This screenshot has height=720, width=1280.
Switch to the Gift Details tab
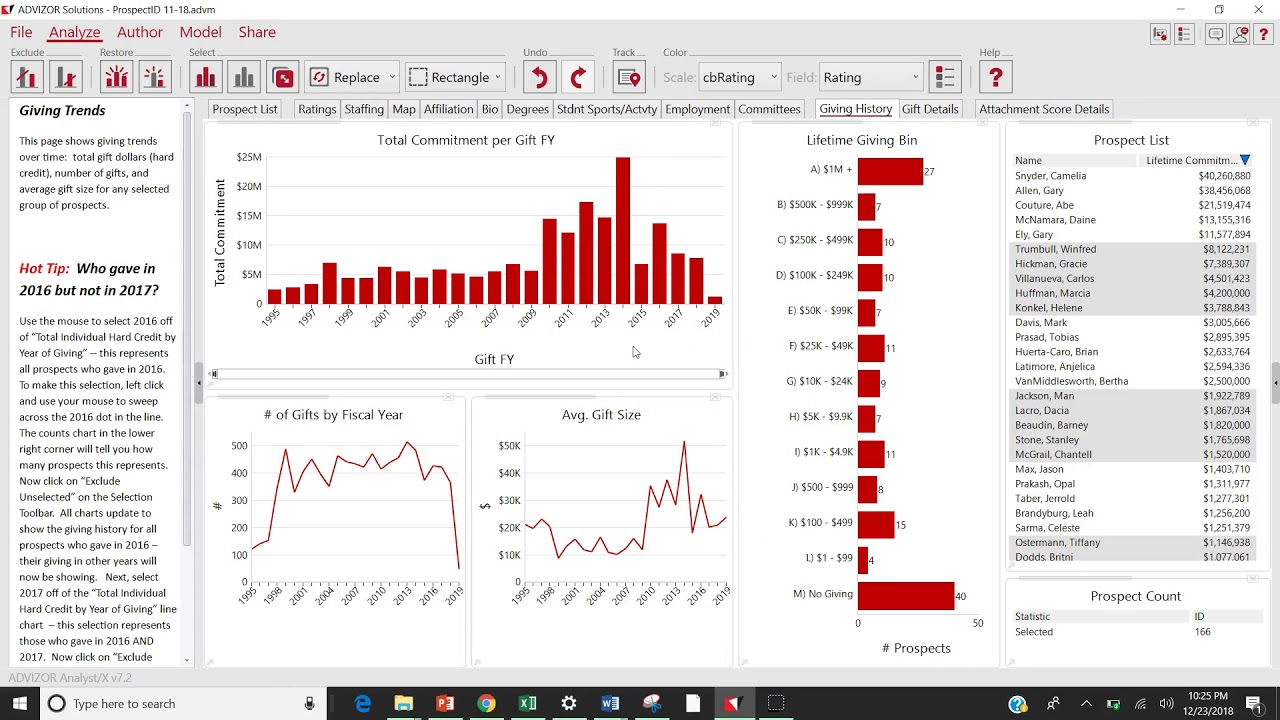(x=930, y=109)
